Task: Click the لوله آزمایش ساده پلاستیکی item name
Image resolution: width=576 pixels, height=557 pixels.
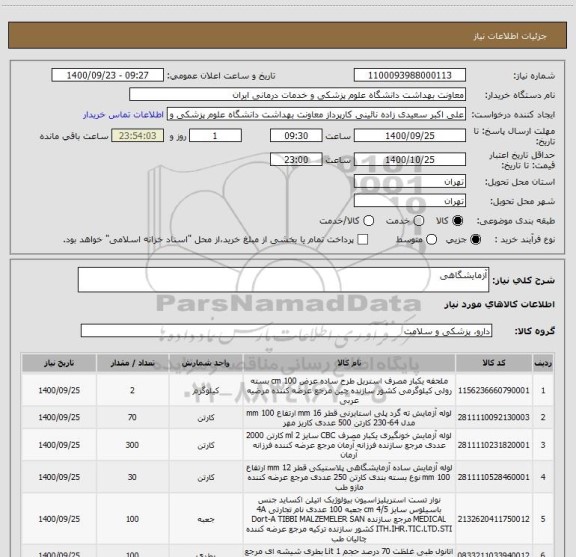Action: pos(349,477)
